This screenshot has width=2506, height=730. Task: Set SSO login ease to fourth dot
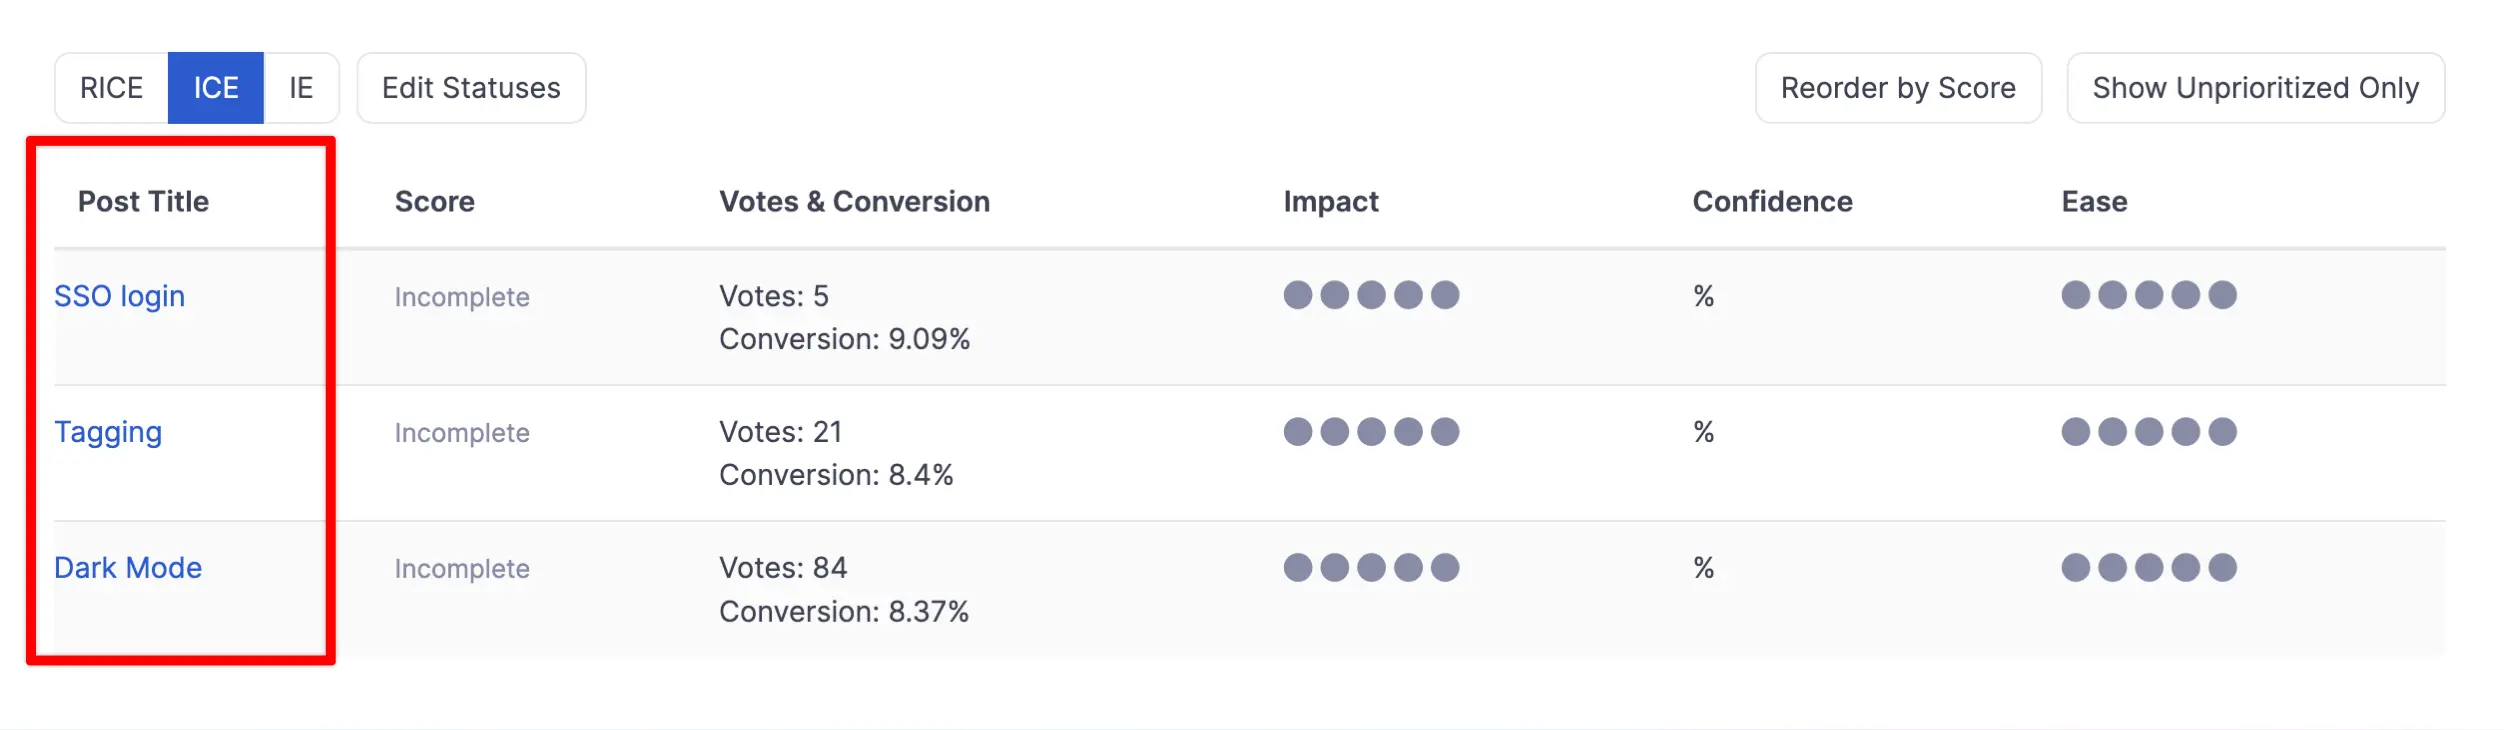[2185, 295]
